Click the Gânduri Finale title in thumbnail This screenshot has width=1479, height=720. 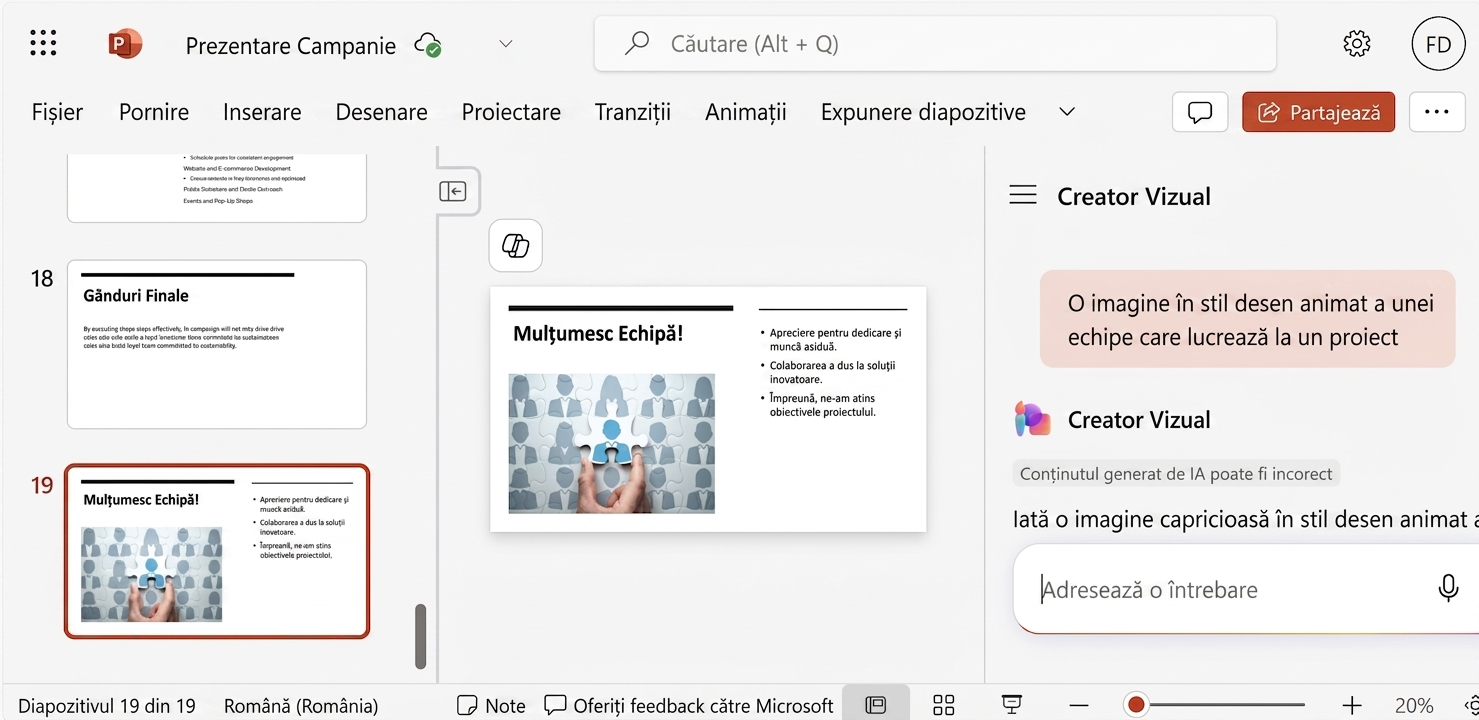tap(136, 296)
